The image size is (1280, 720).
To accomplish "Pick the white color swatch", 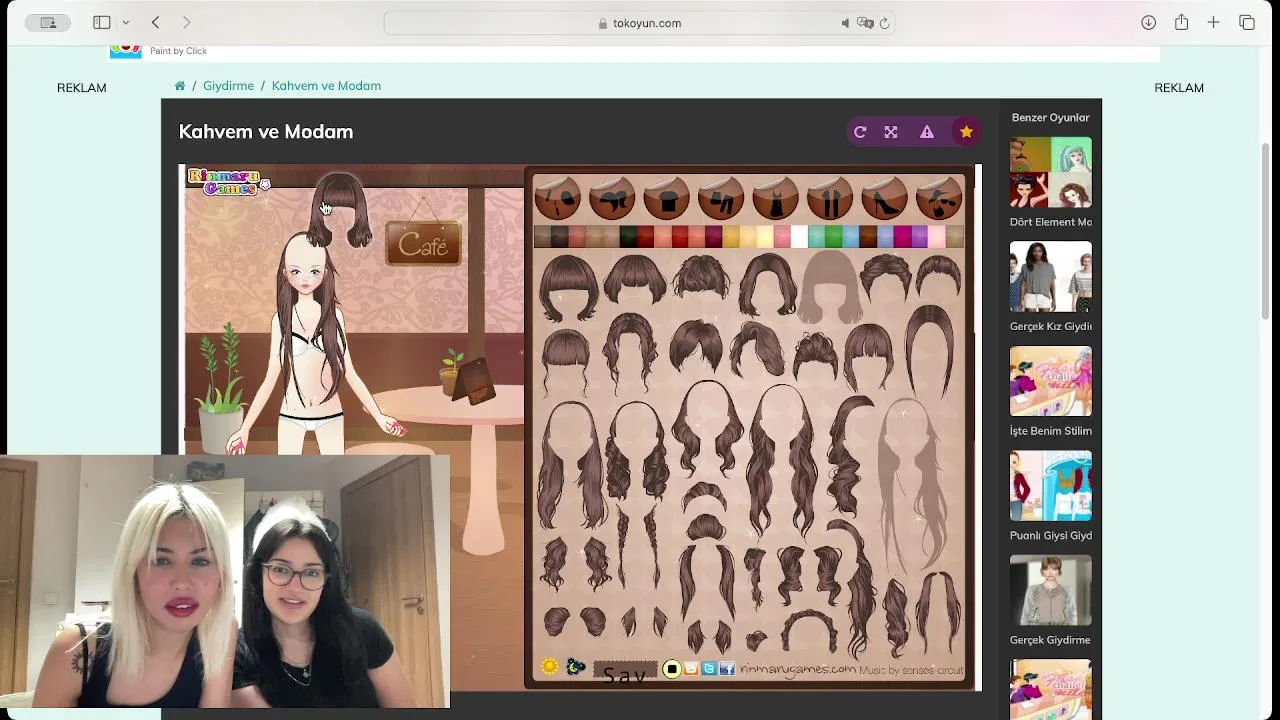I will 799,237.
